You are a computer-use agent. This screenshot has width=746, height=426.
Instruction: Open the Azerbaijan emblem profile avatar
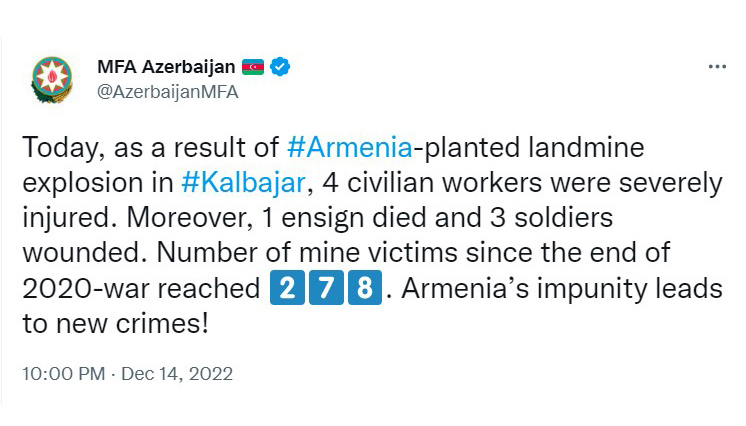pos(52,79)
